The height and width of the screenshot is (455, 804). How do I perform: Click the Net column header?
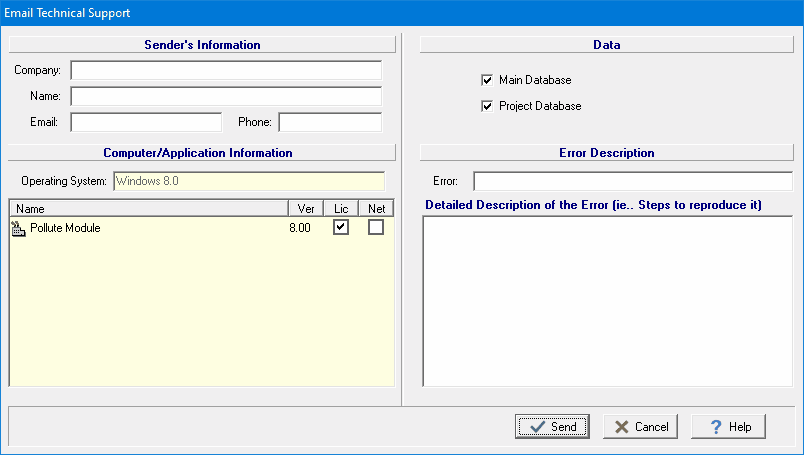coord(376,208)
